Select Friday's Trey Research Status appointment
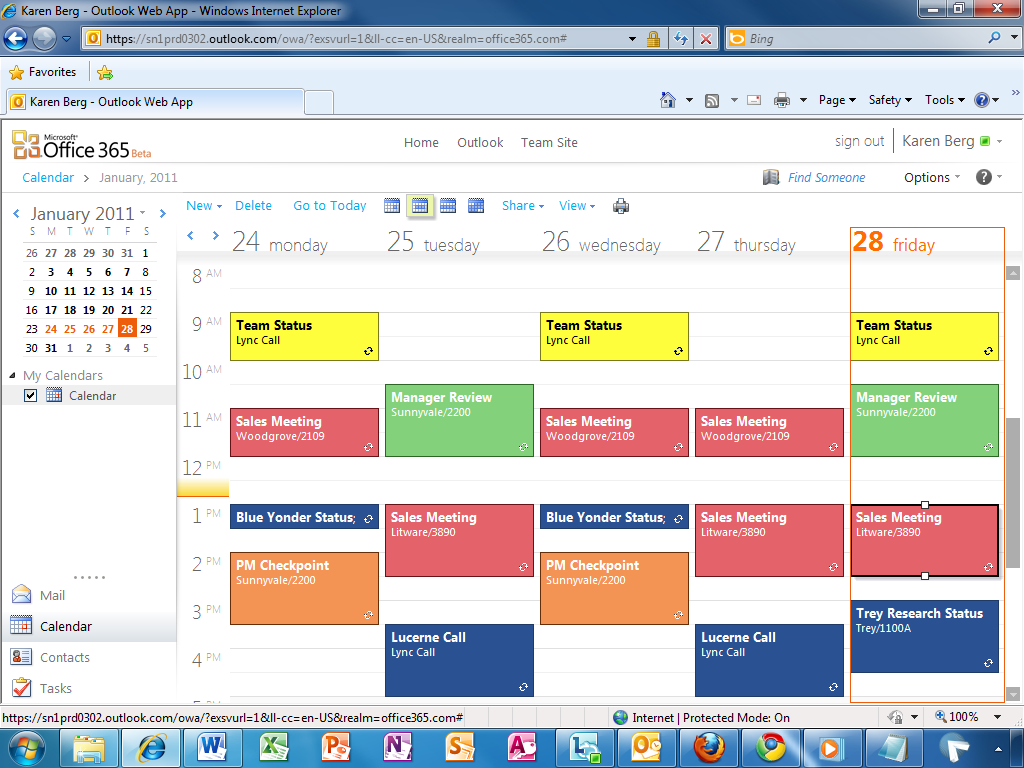1024x768 pixels. [x=924, y=636]
